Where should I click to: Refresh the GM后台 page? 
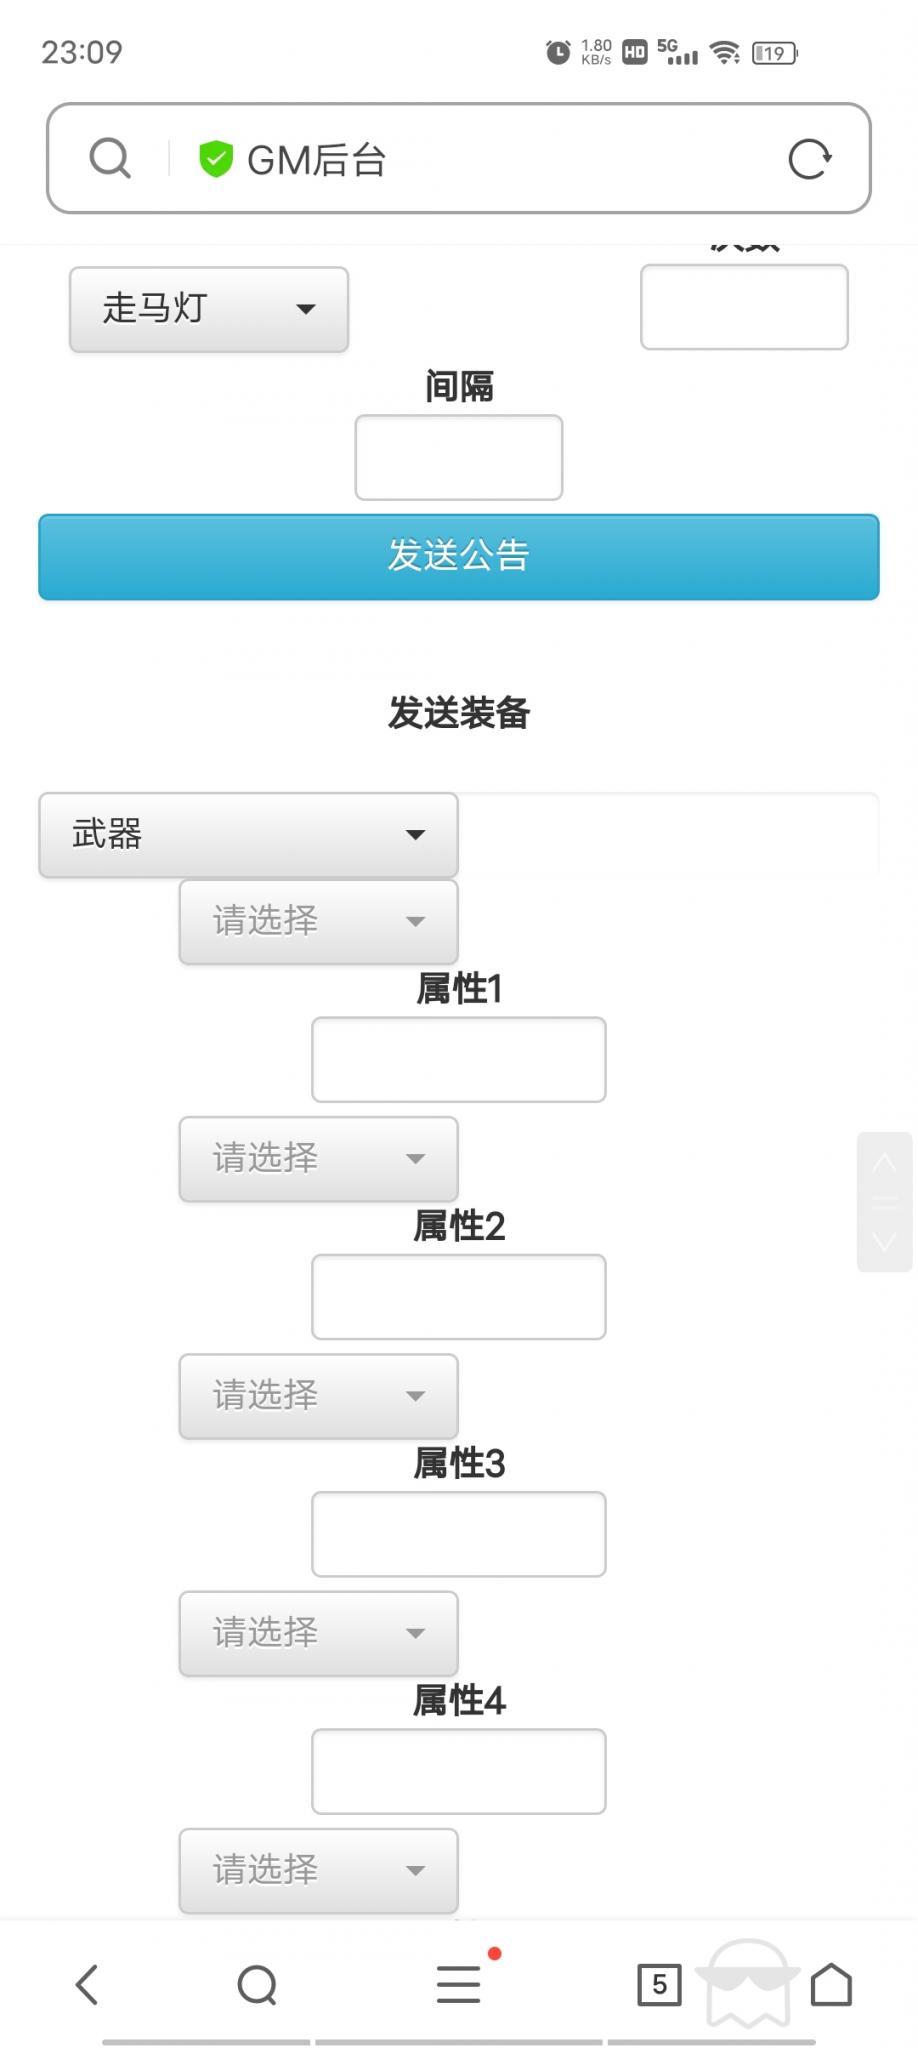coord(810,157)
